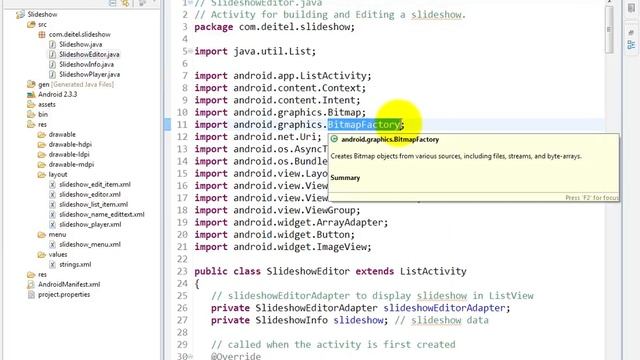Viewport: 640px width, 360px height.
Task: Select SlideshowPlayer.java in the package tree
Action: coord(90,74)
